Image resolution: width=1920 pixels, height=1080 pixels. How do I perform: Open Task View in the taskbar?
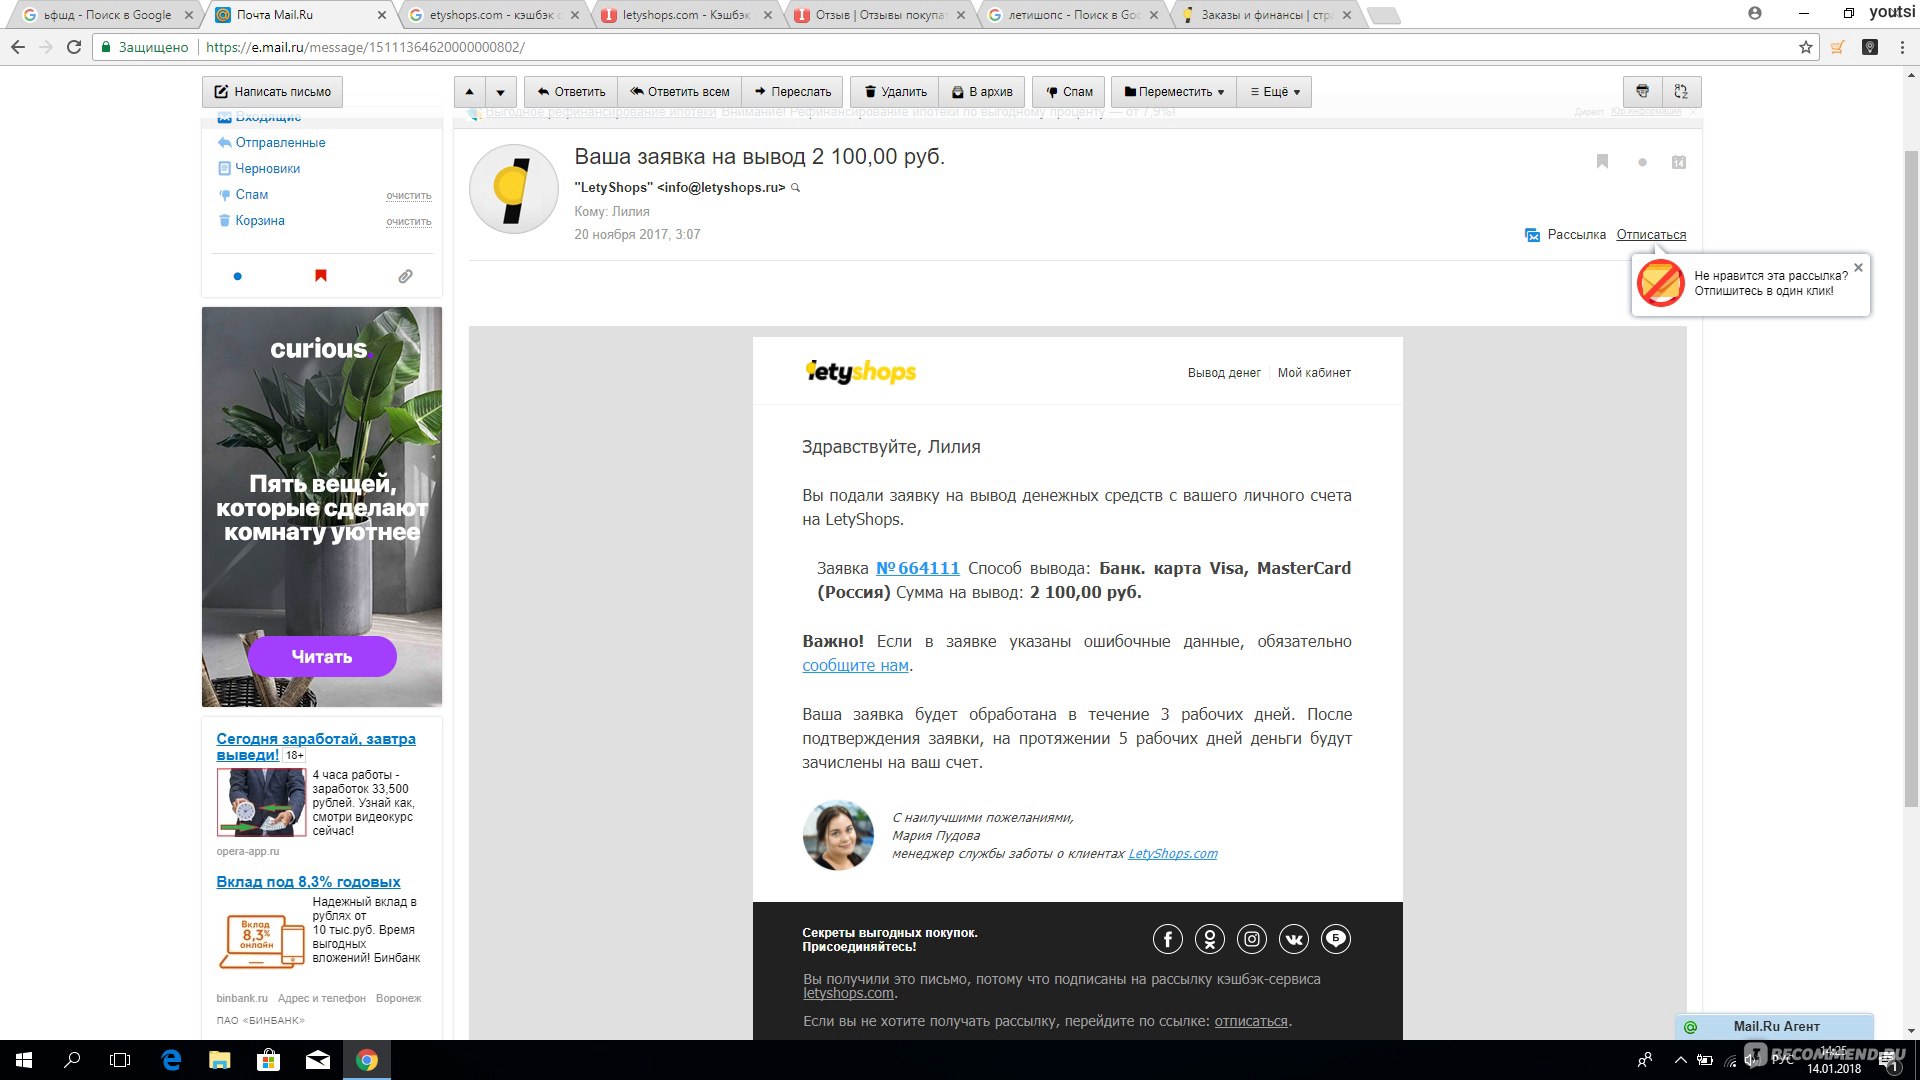click(x=120, y=1060)
